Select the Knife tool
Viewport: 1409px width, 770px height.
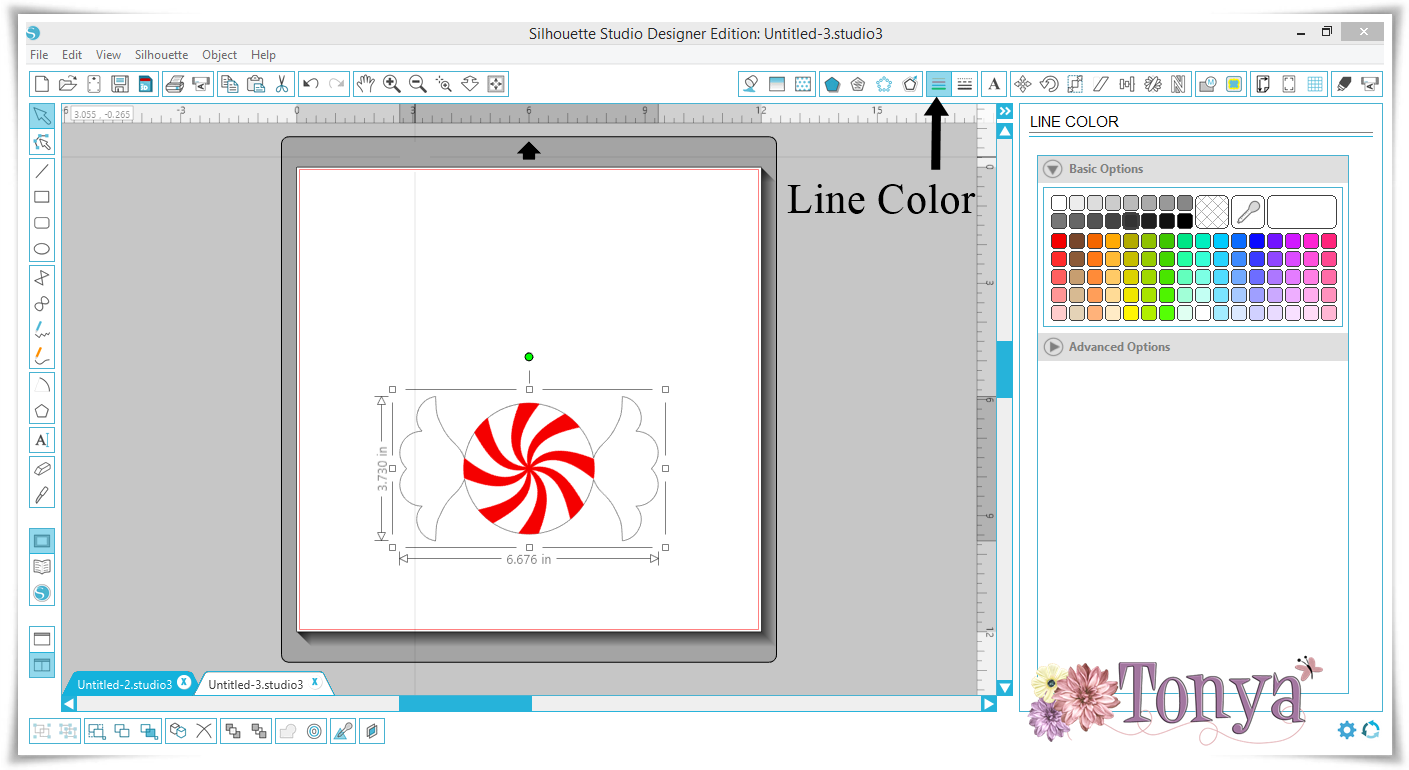[42, 494]
